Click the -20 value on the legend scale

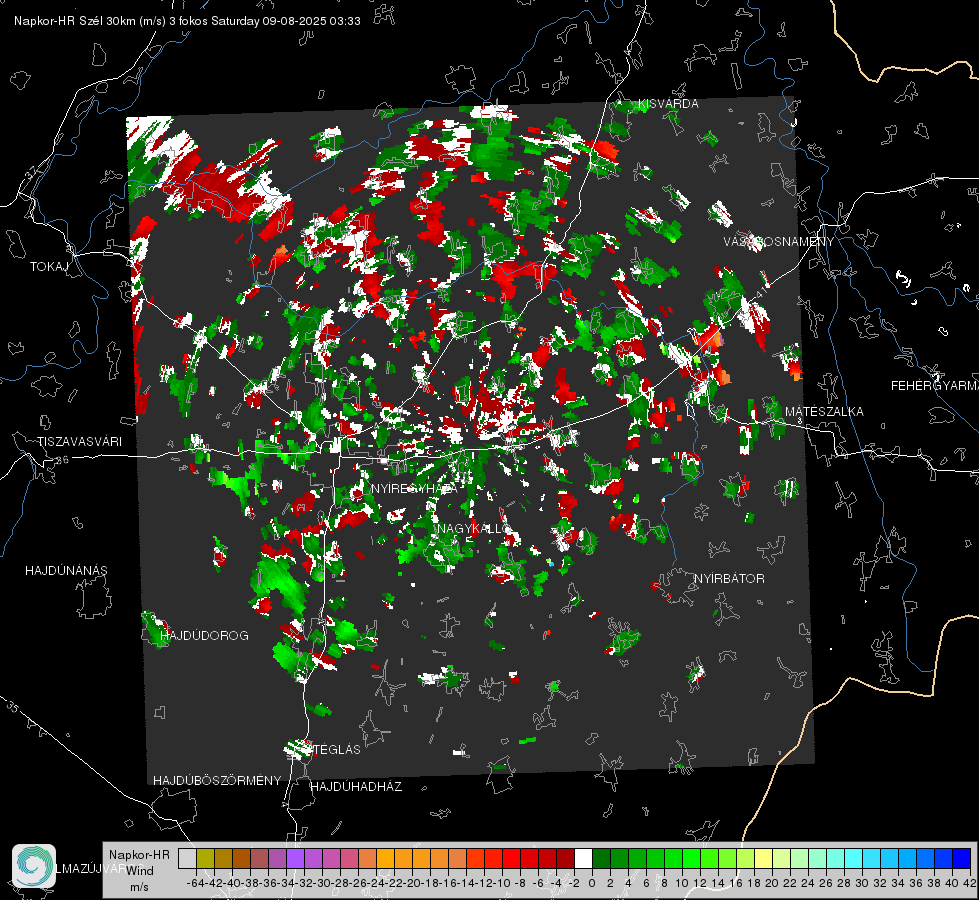(412, 883)
